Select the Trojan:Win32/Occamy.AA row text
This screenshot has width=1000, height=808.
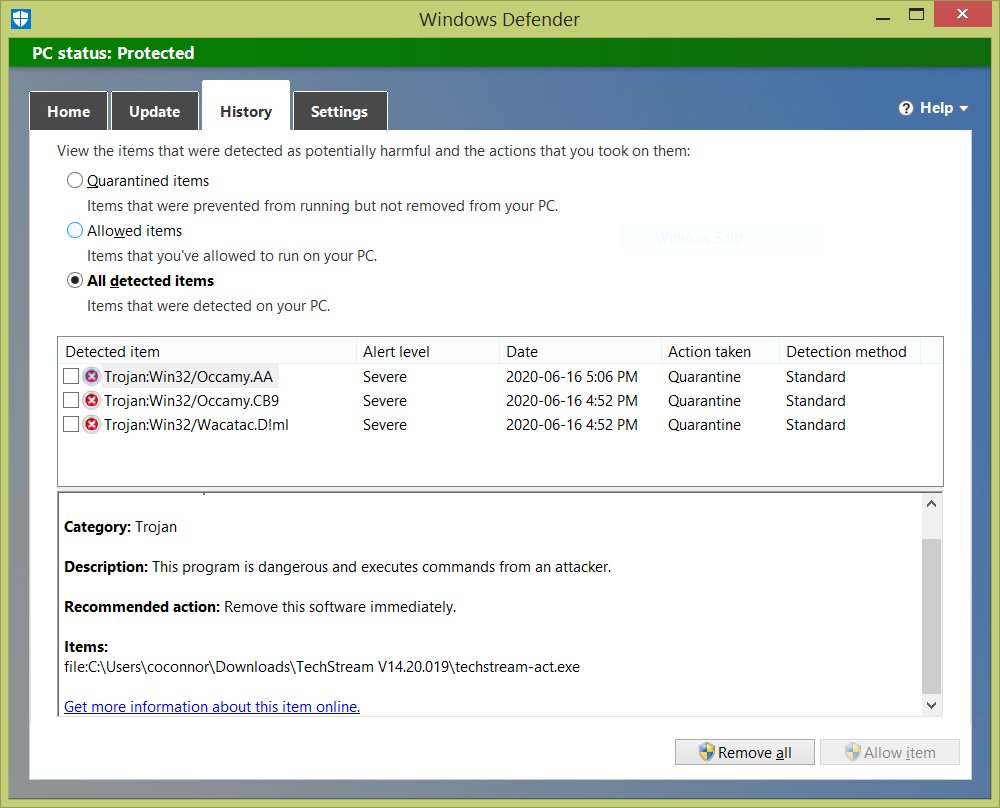click(x=189, y=376)
